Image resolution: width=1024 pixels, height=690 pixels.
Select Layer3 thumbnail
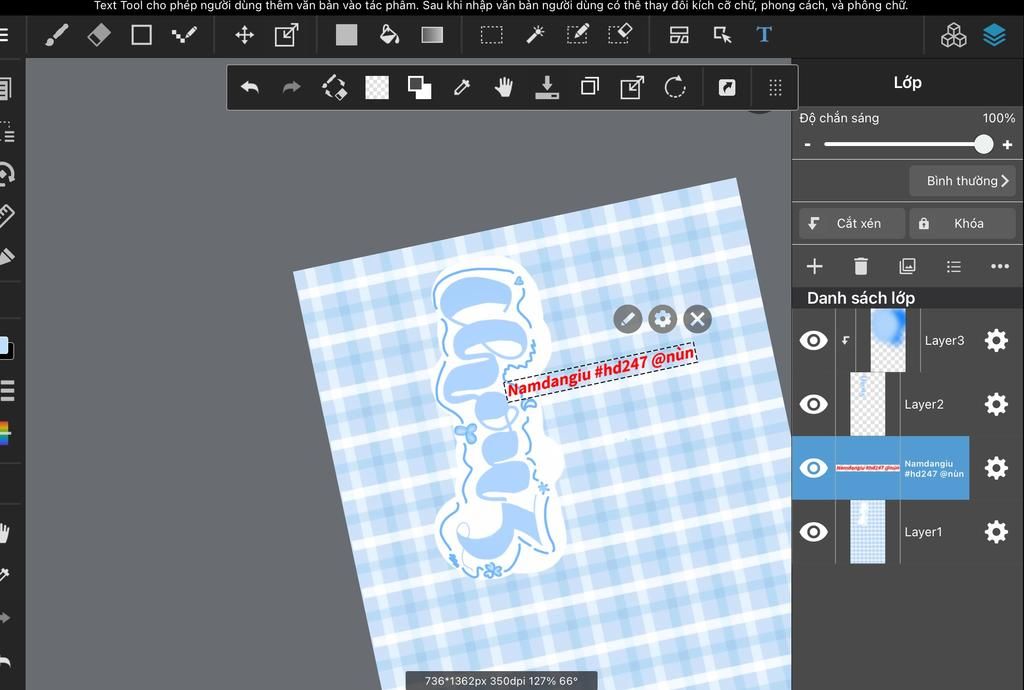coord(888,340)
